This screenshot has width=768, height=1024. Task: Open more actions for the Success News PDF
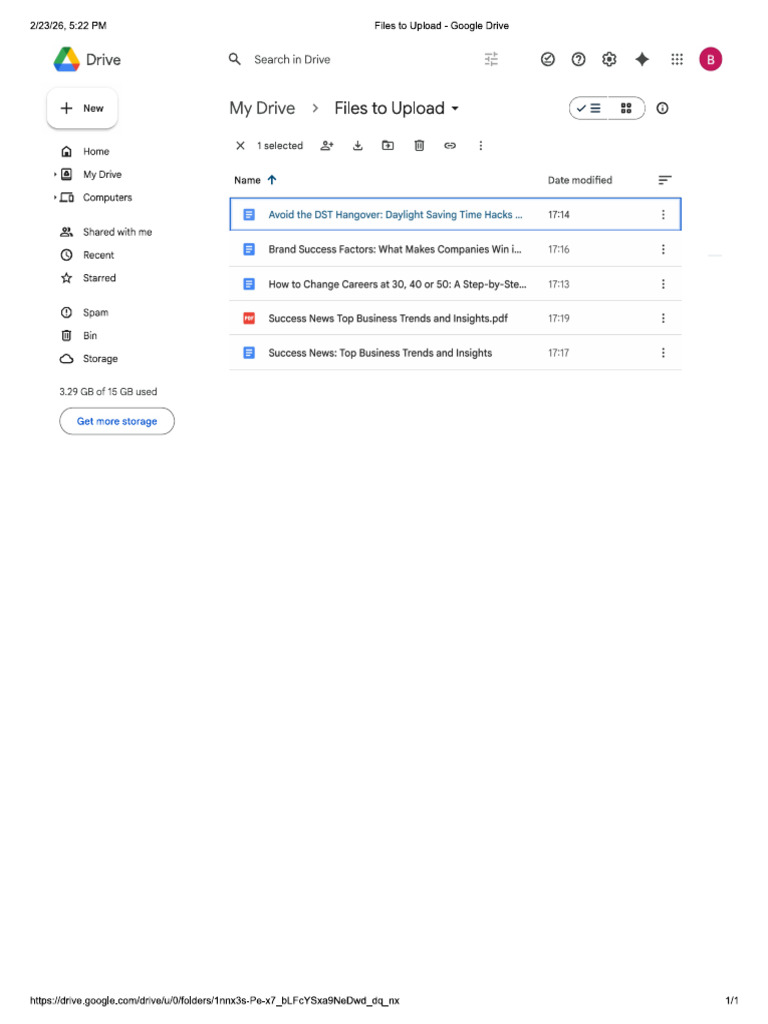(663, 318)
